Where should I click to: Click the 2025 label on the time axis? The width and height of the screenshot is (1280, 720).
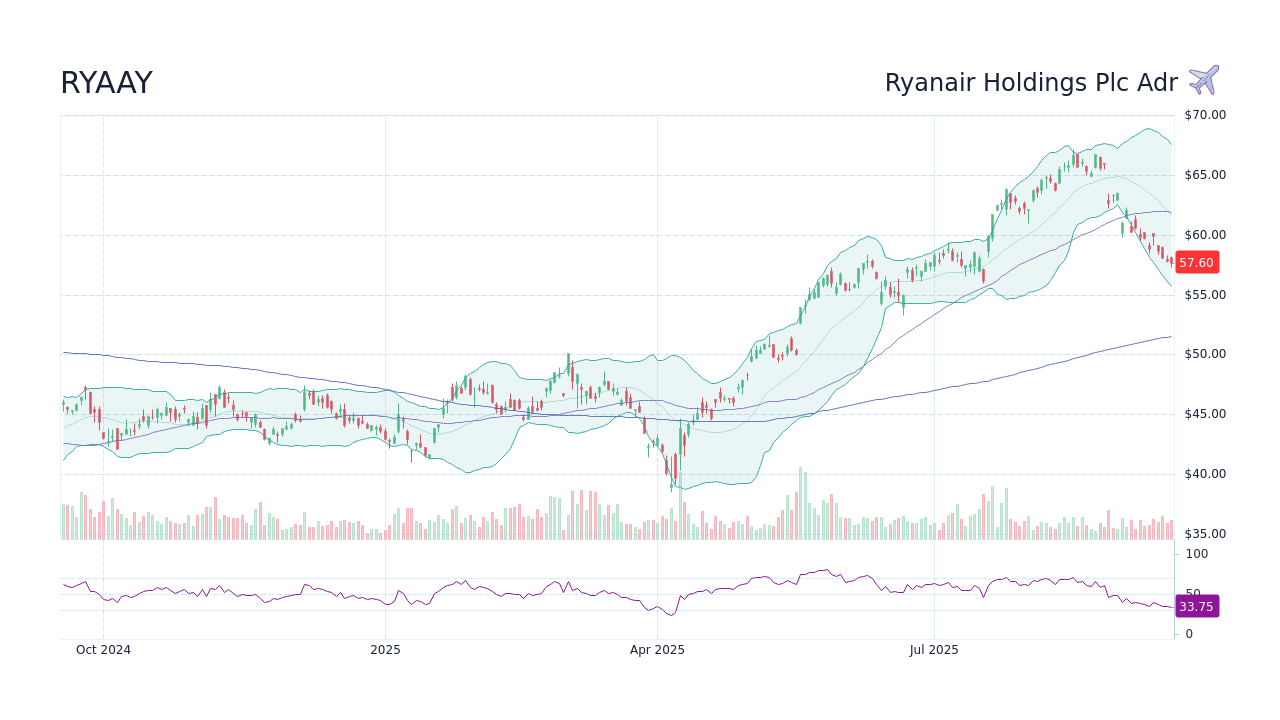coord(385,649)
